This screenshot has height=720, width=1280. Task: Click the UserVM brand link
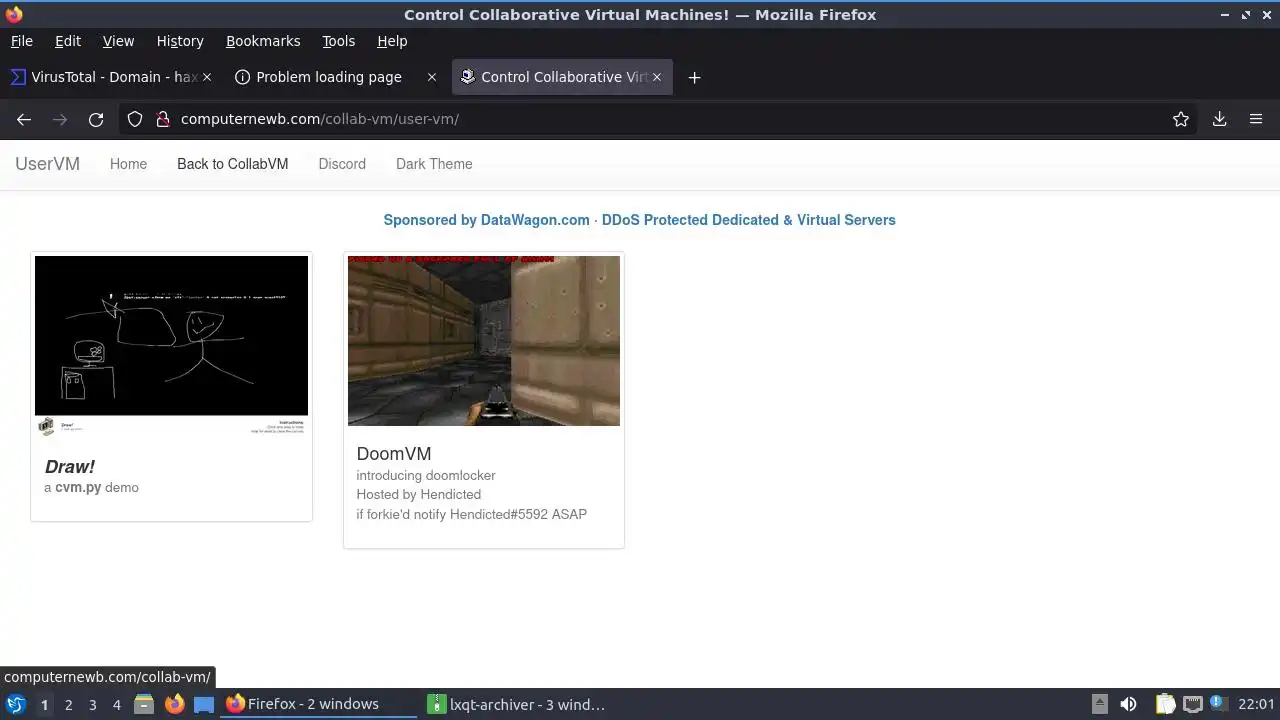click(x=47, y=164)
